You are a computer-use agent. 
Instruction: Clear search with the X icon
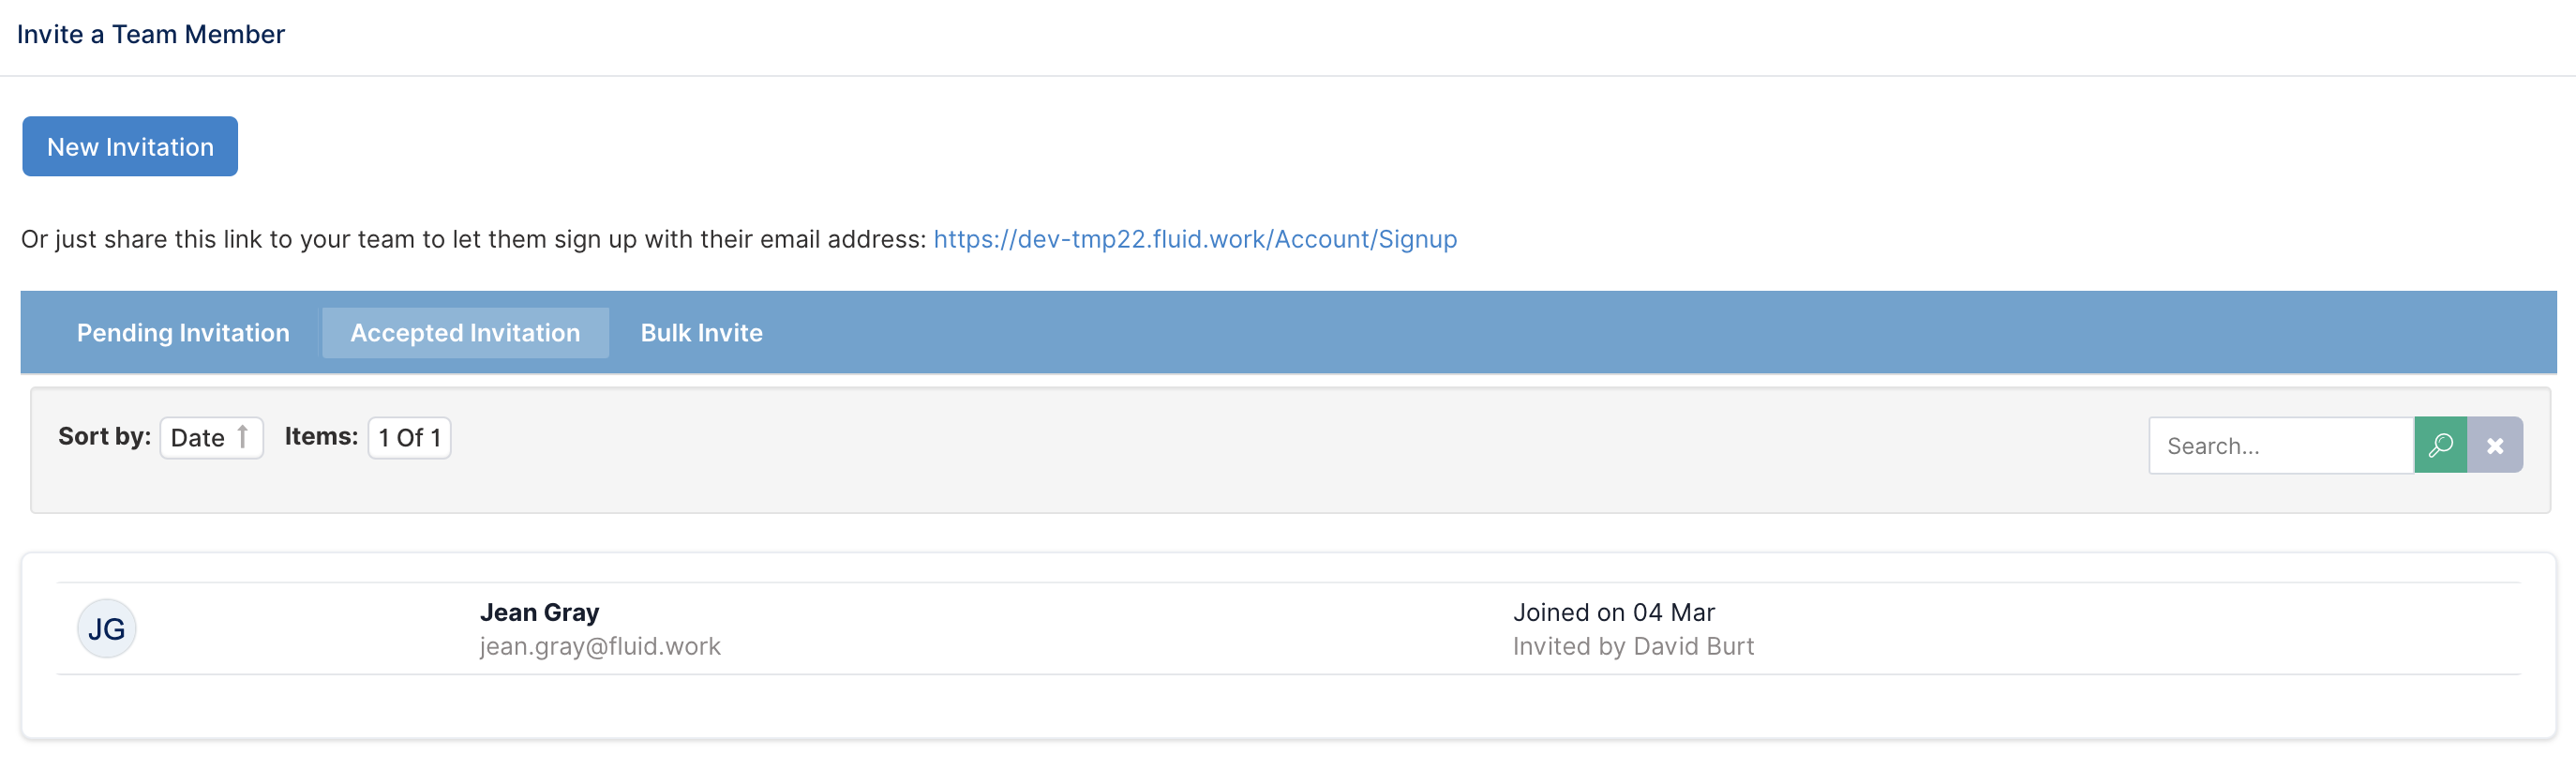[2495, 445]
